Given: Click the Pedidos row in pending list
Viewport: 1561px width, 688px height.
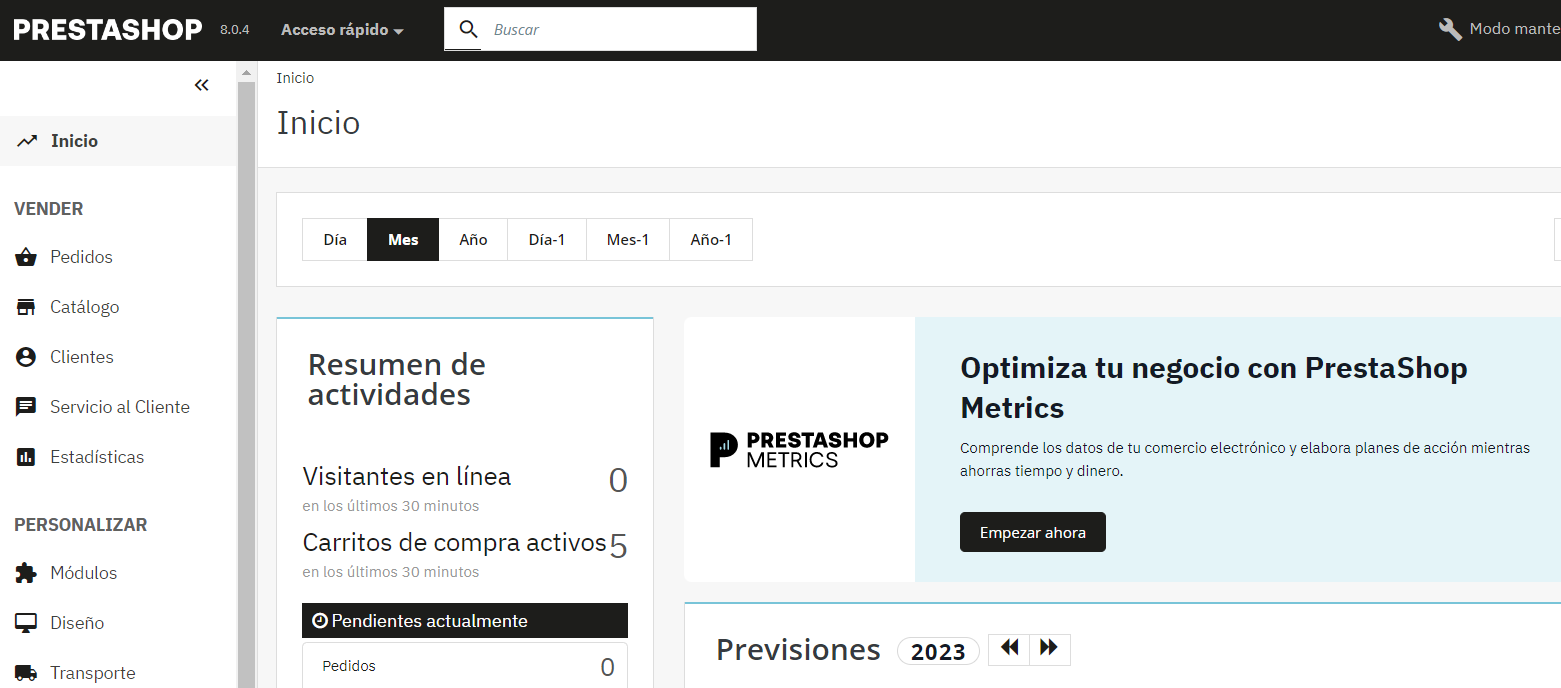Looking at the screenshot, I should point(465,666).
